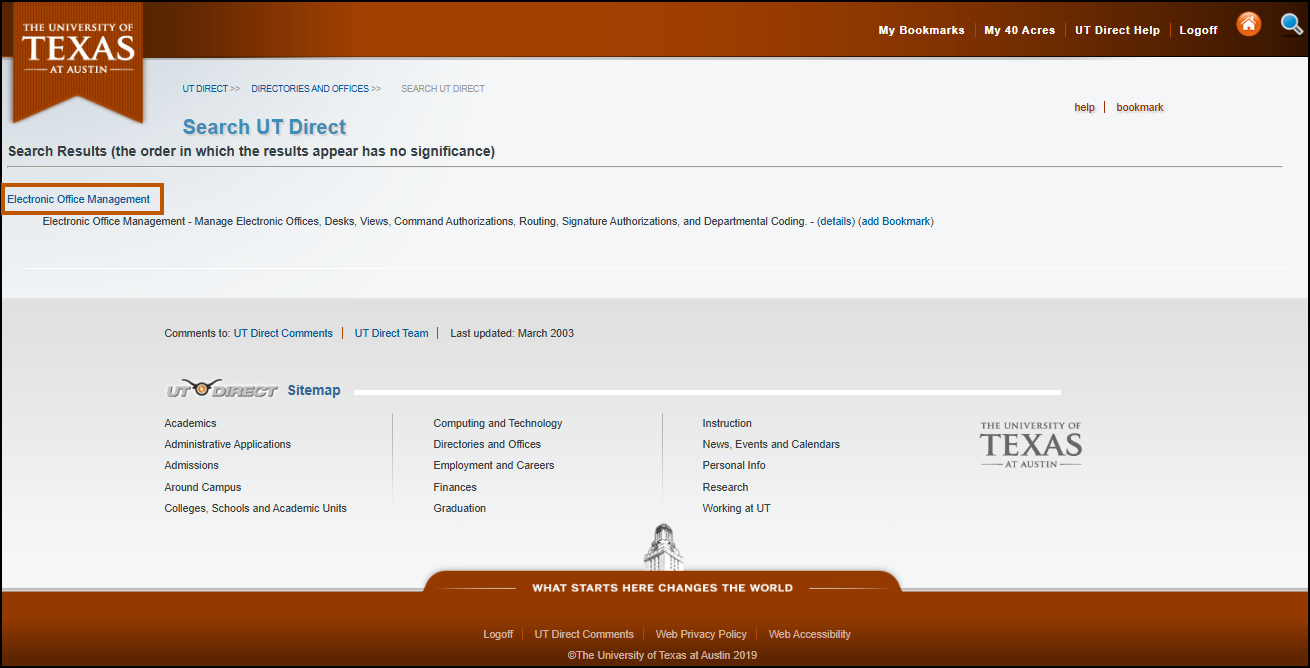Screen dimensions: 1310x668
Task: Open Employment and Careers in the sitemap
Action: (494, 465)
